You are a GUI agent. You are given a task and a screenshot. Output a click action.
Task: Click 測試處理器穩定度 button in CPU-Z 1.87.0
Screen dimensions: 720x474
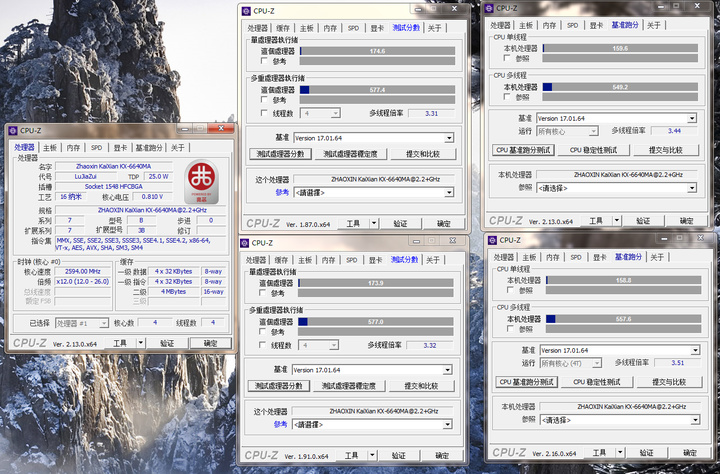click(350, 154)
